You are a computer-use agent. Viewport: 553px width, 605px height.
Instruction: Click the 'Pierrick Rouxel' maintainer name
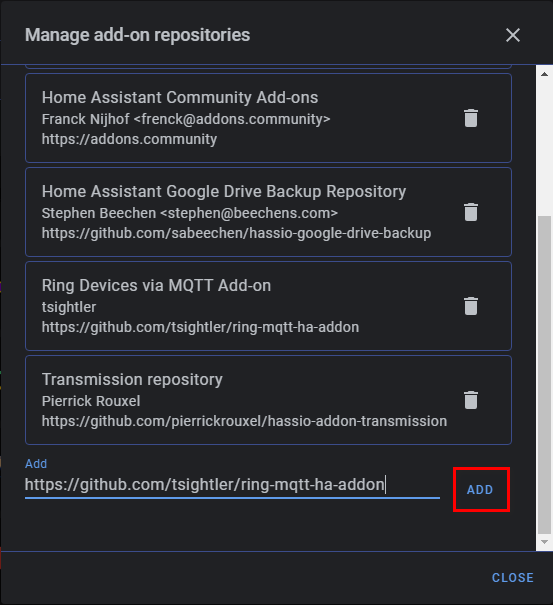point(91,401)
